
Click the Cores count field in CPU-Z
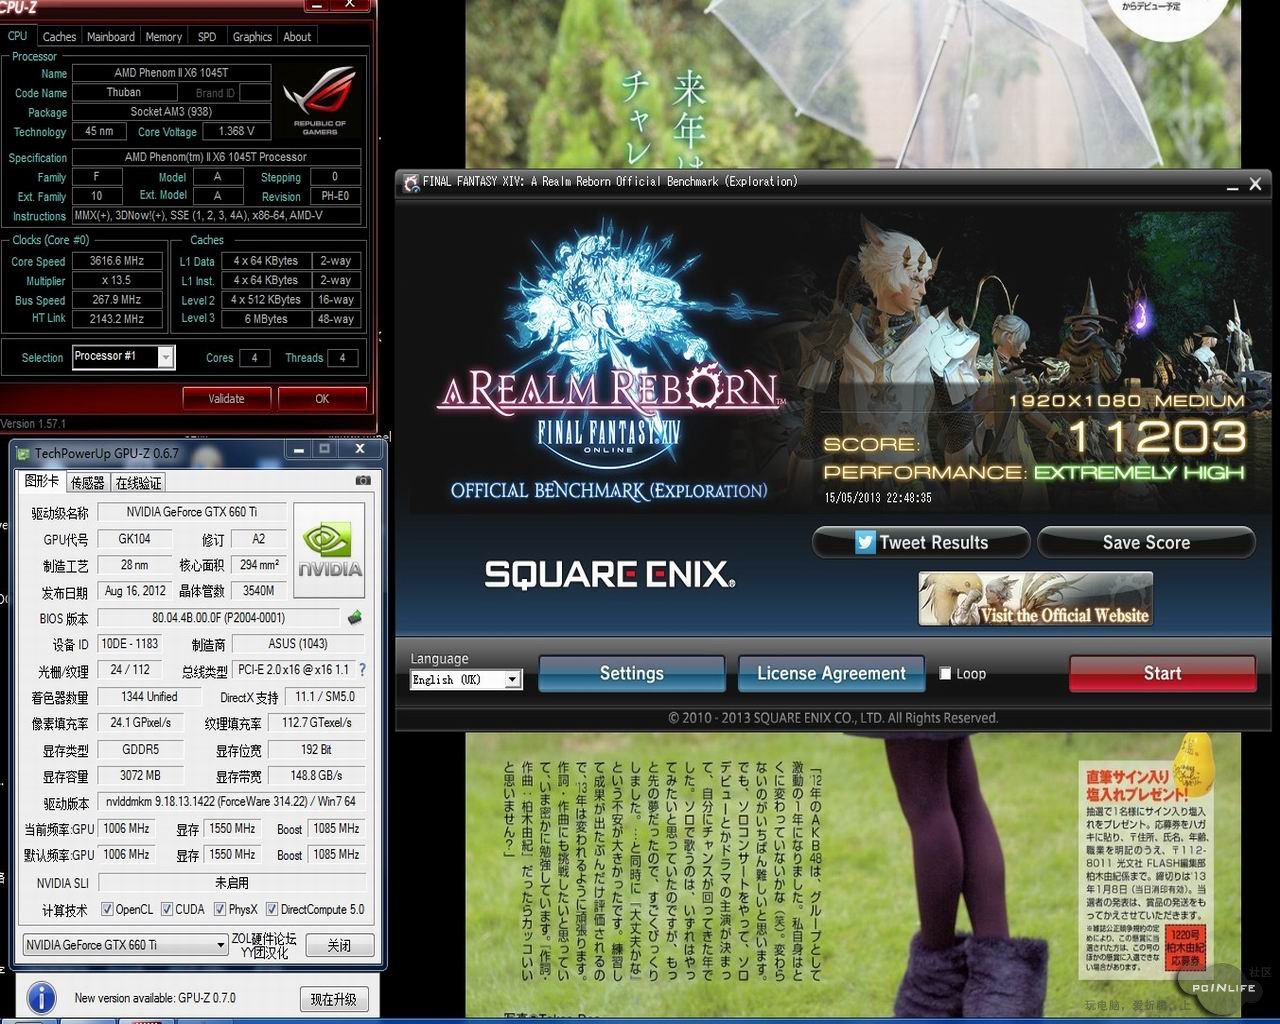click(254, 358)
